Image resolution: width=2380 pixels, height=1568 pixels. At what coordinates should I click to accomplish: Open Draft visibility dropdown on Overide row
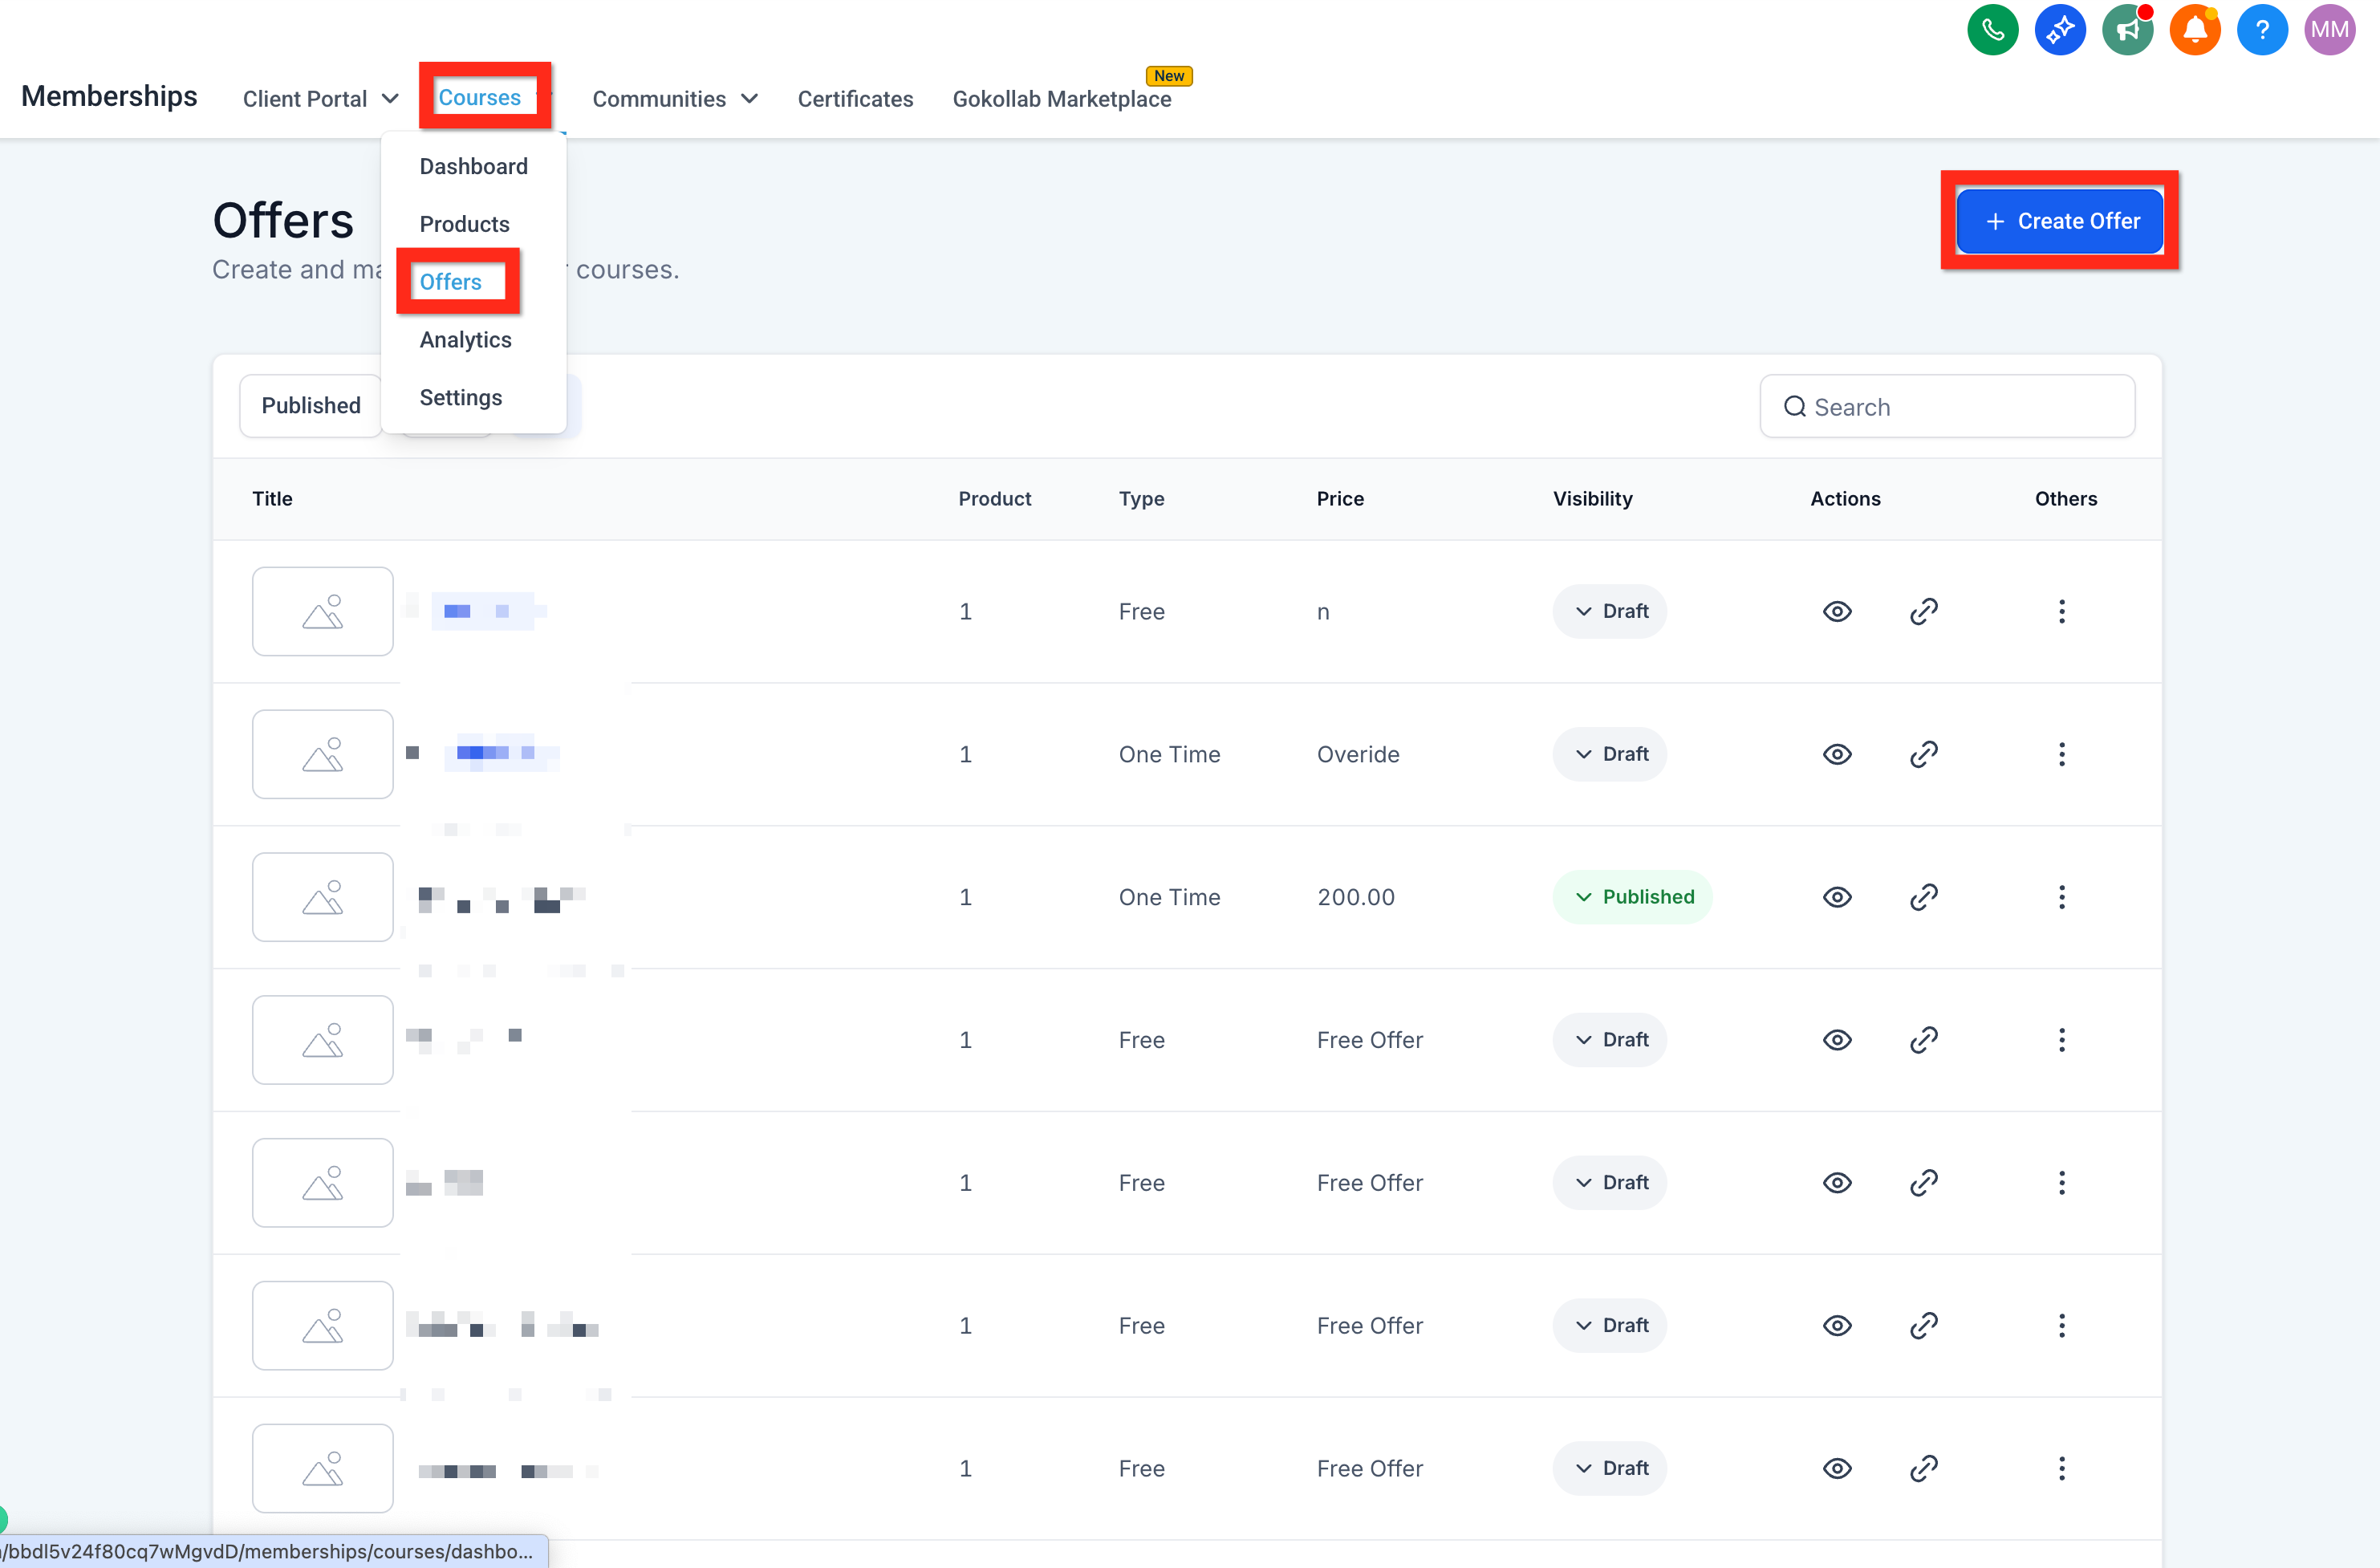coord(1609,754)
